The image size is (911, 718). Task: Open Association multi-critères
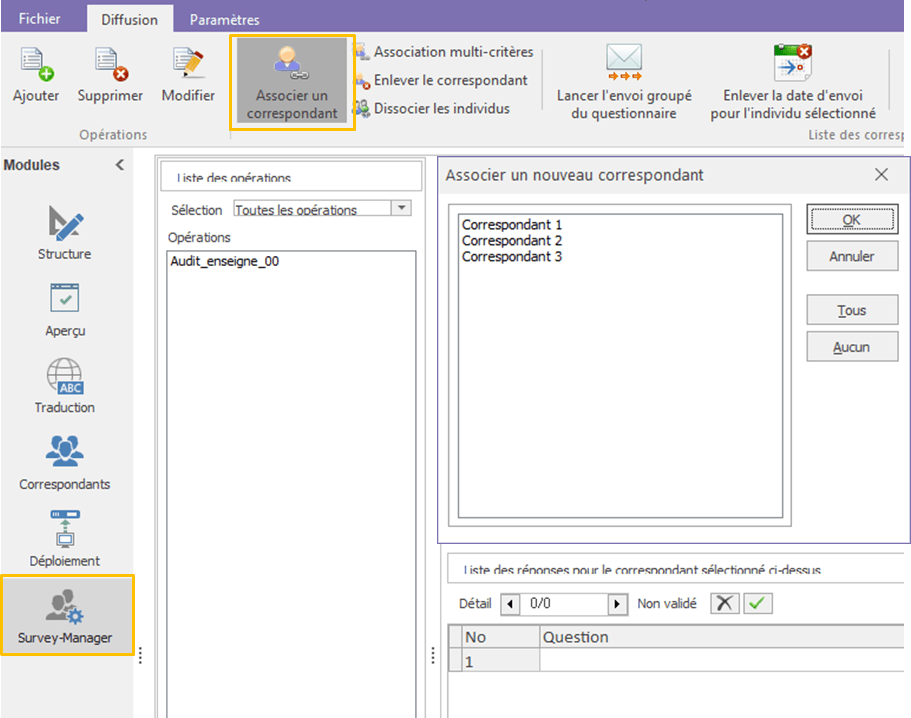(444, 52)
